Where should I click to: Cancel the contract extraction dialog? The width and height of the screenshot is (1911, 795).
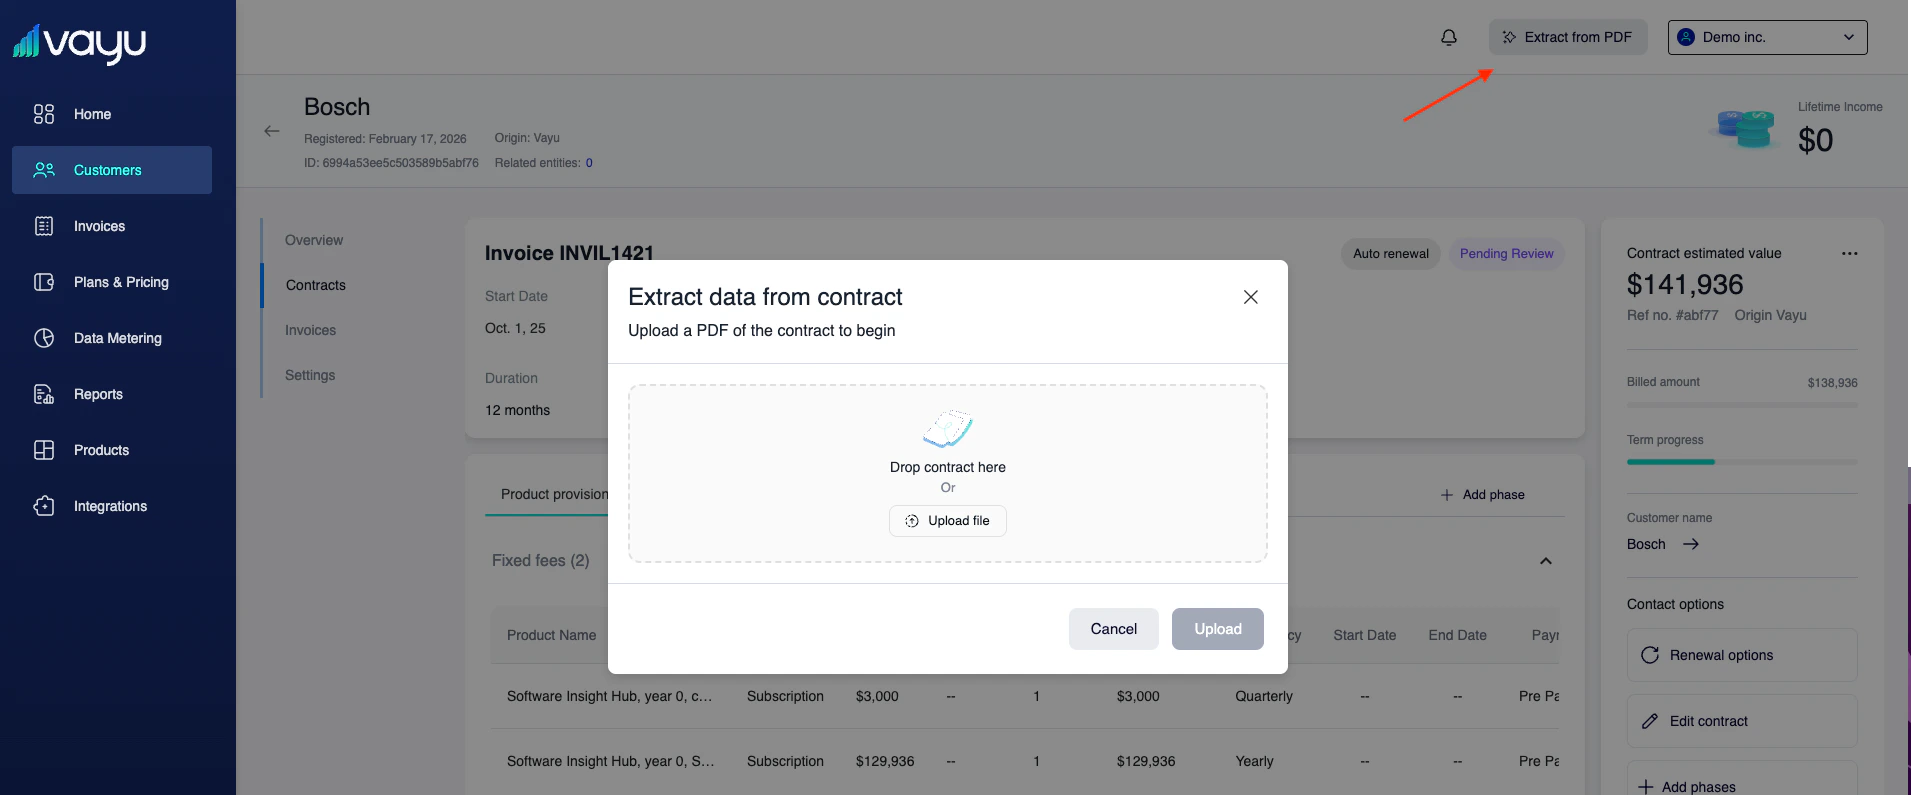1114,629
